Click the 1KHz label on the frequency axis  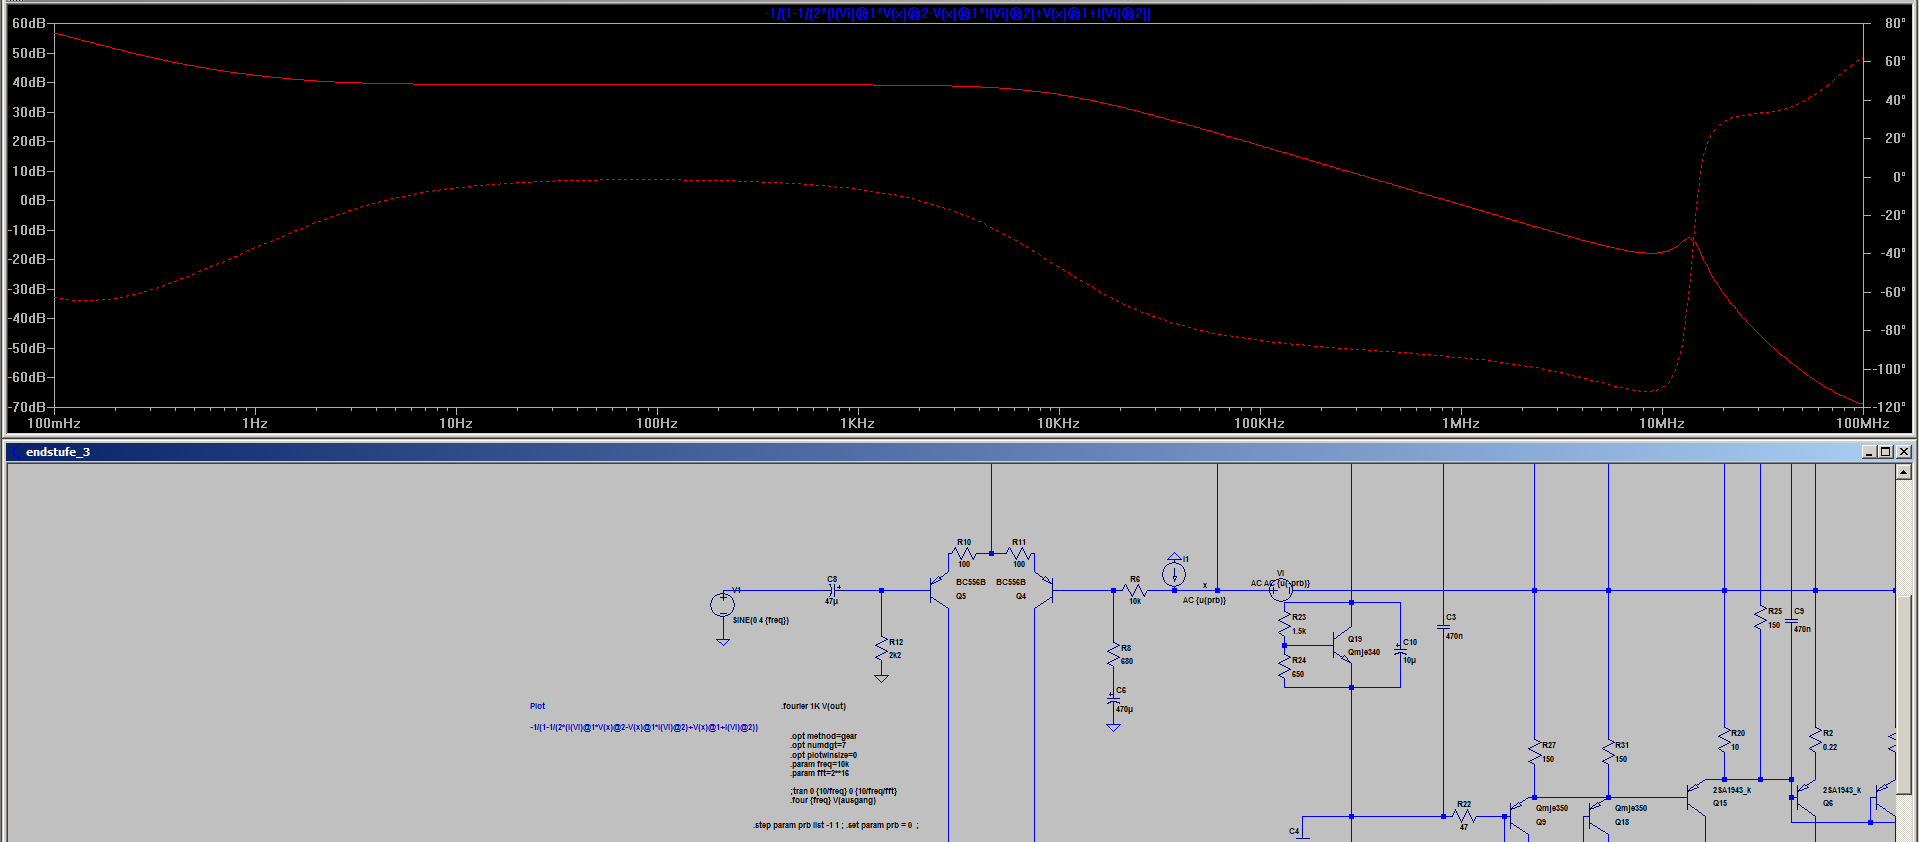pyautogui.click(x=857, y=423)
